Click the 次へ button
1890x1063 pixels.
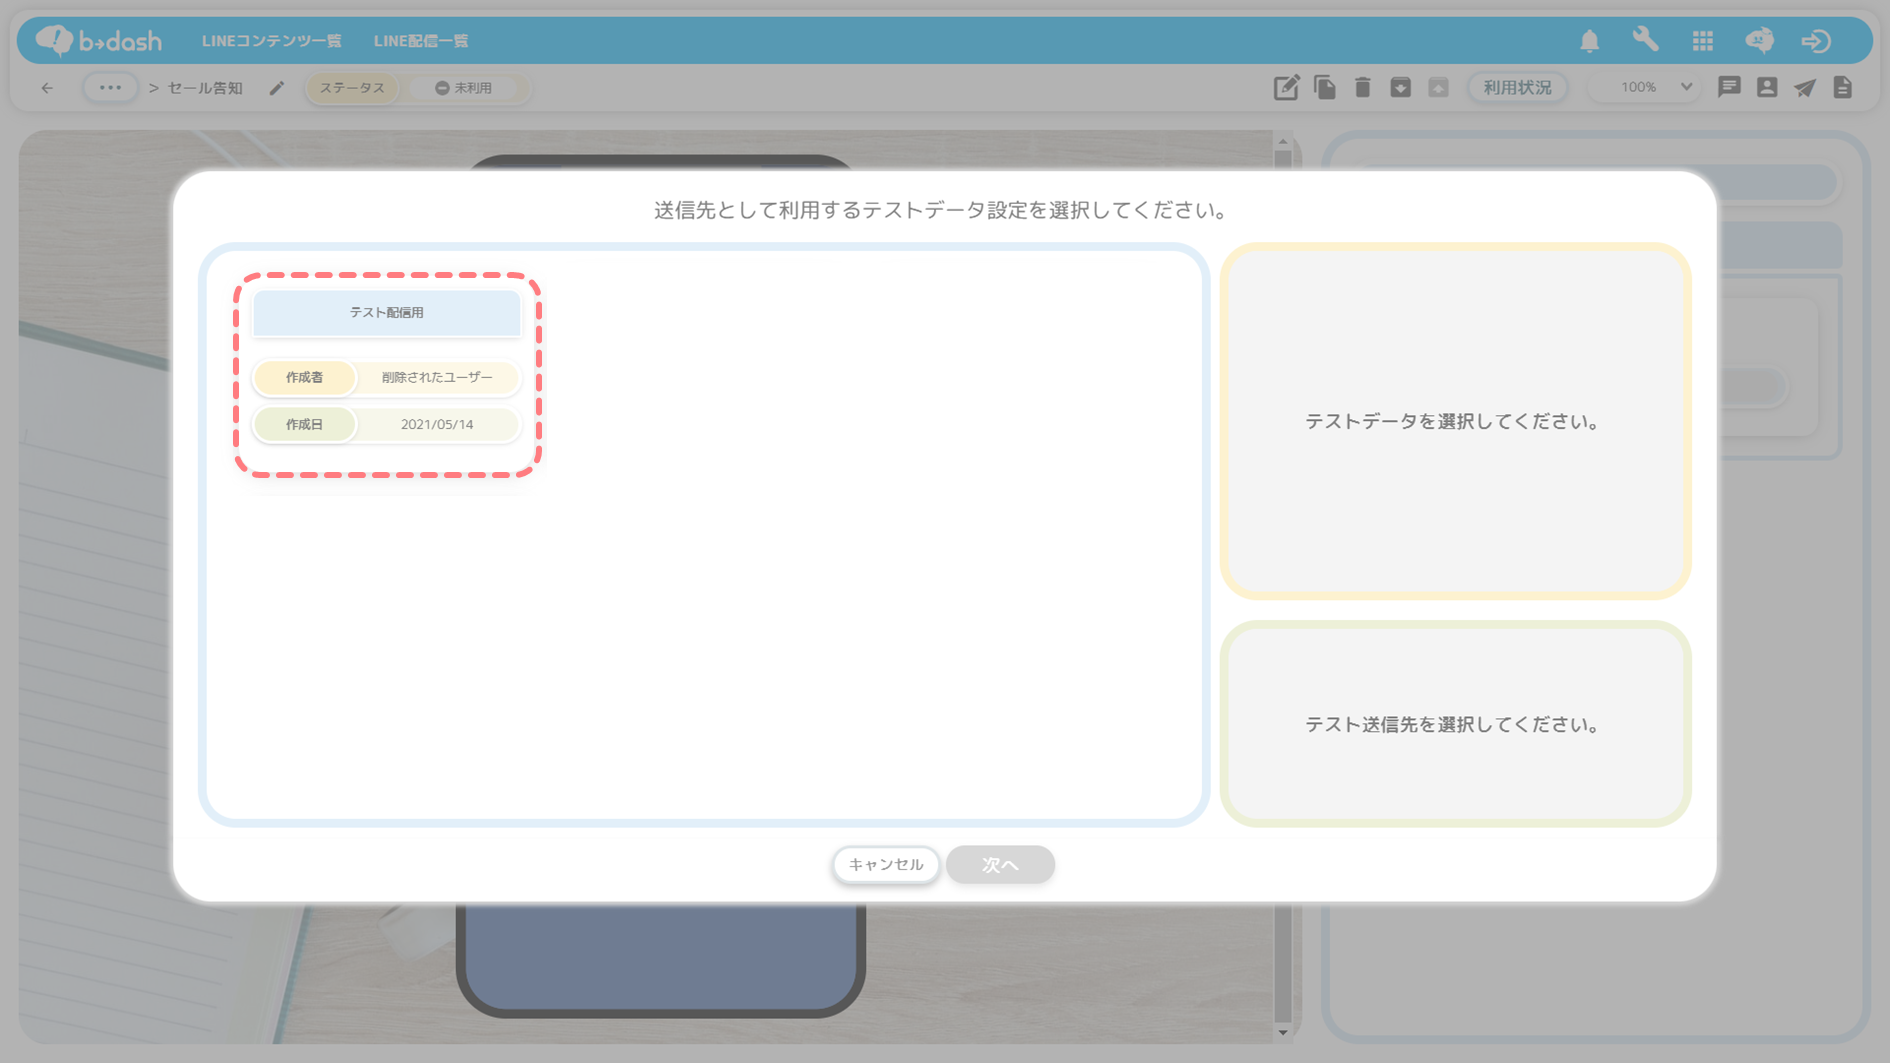click(x=1000, y=865)
